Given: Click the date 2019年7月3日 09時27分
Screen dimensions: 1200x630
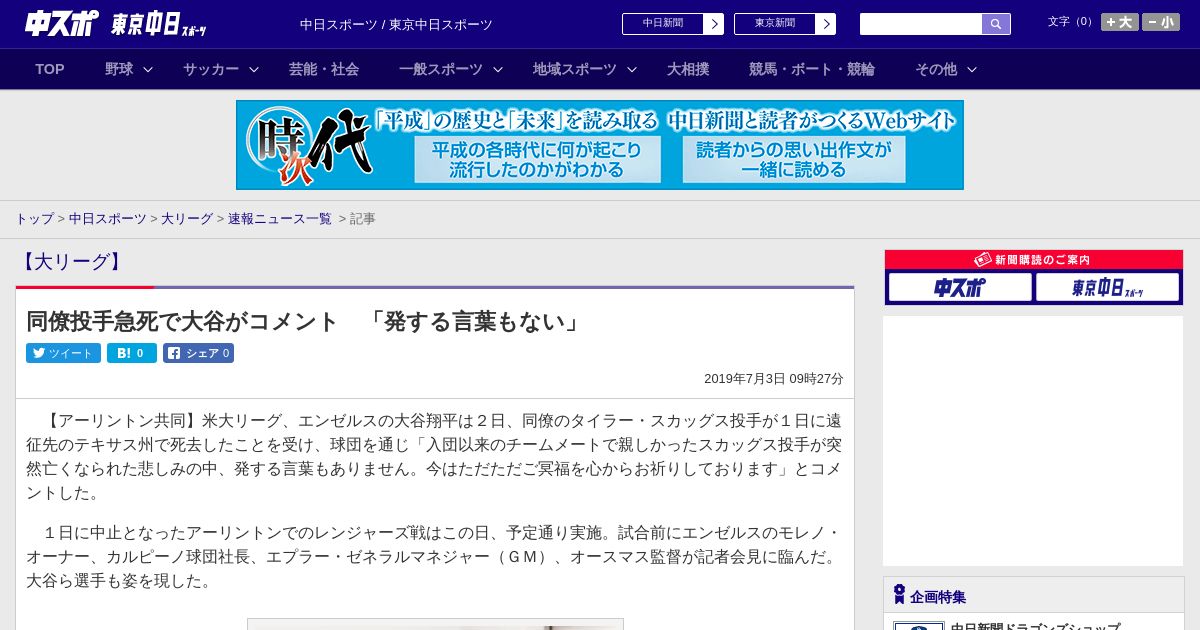Looking at the screenshot, I should pyautogui.click(x=774, y=379).
